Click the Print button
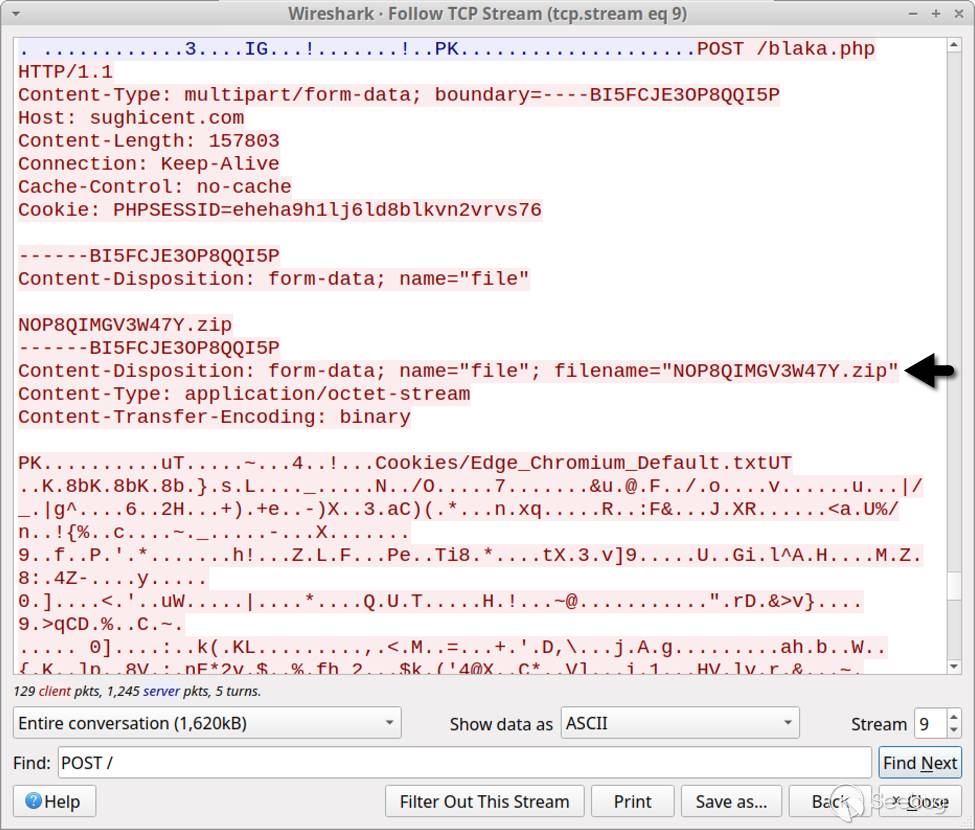This screenshot has height=830, width=975. (632, 801)
